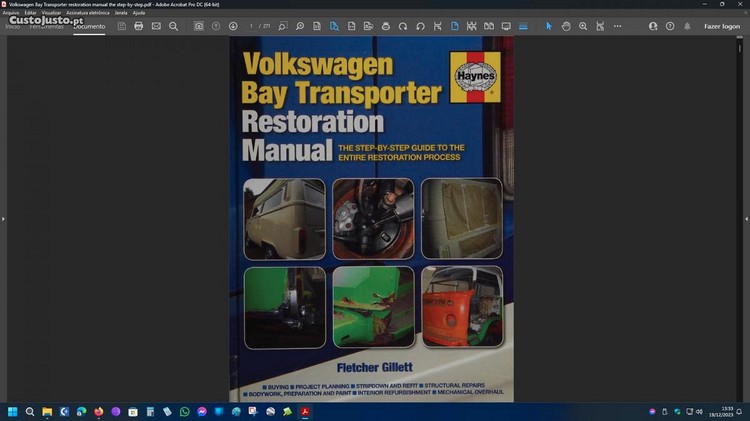Expand more tools ellipsis
The image size is (750, 421).
[x=618, y=26]
